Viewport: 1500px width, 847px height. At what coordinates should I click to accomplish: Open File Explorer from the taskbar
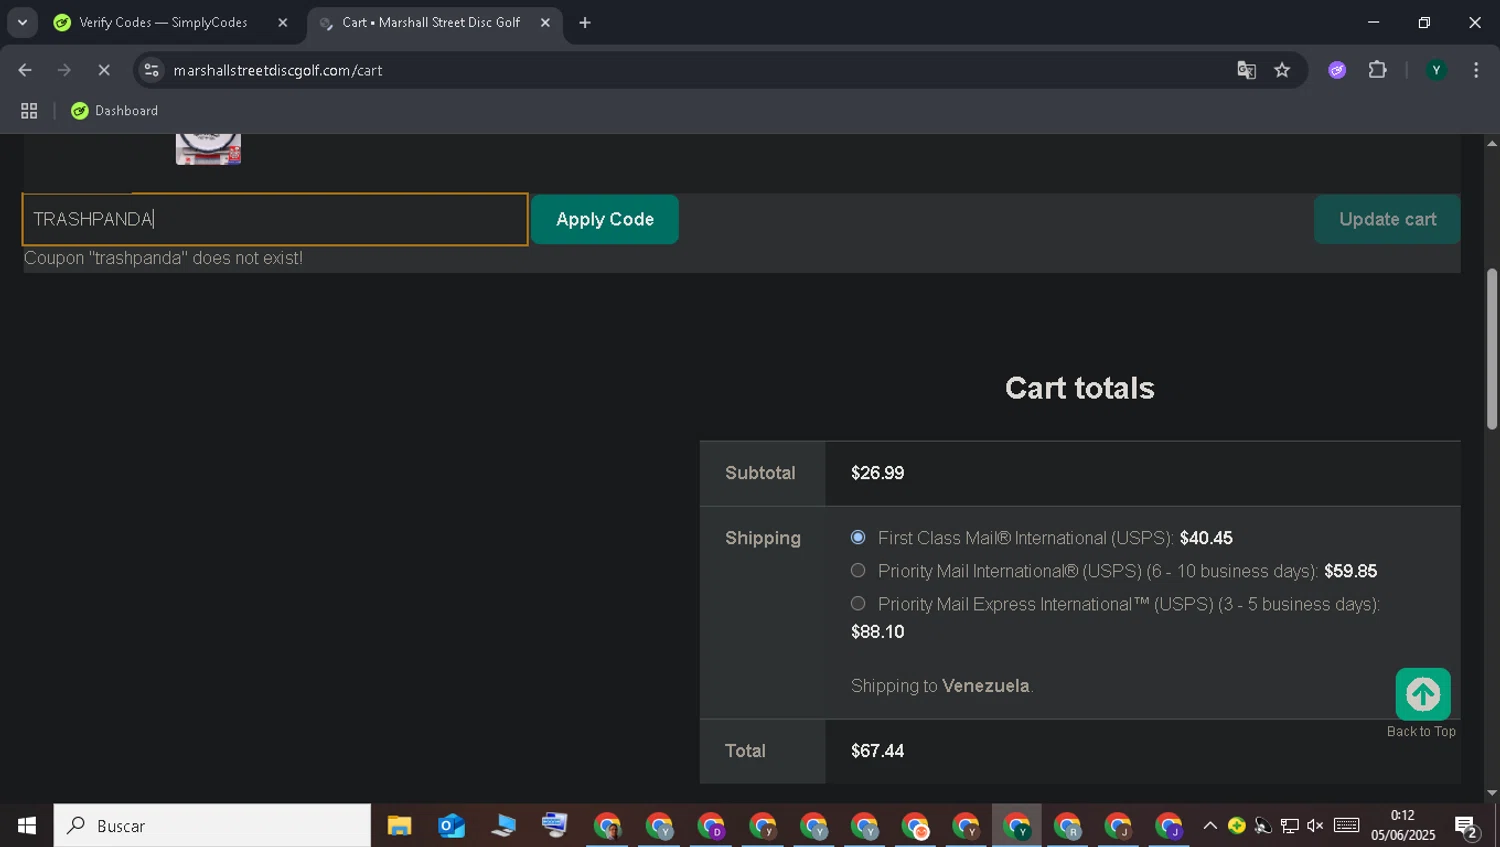coord(399,826)
